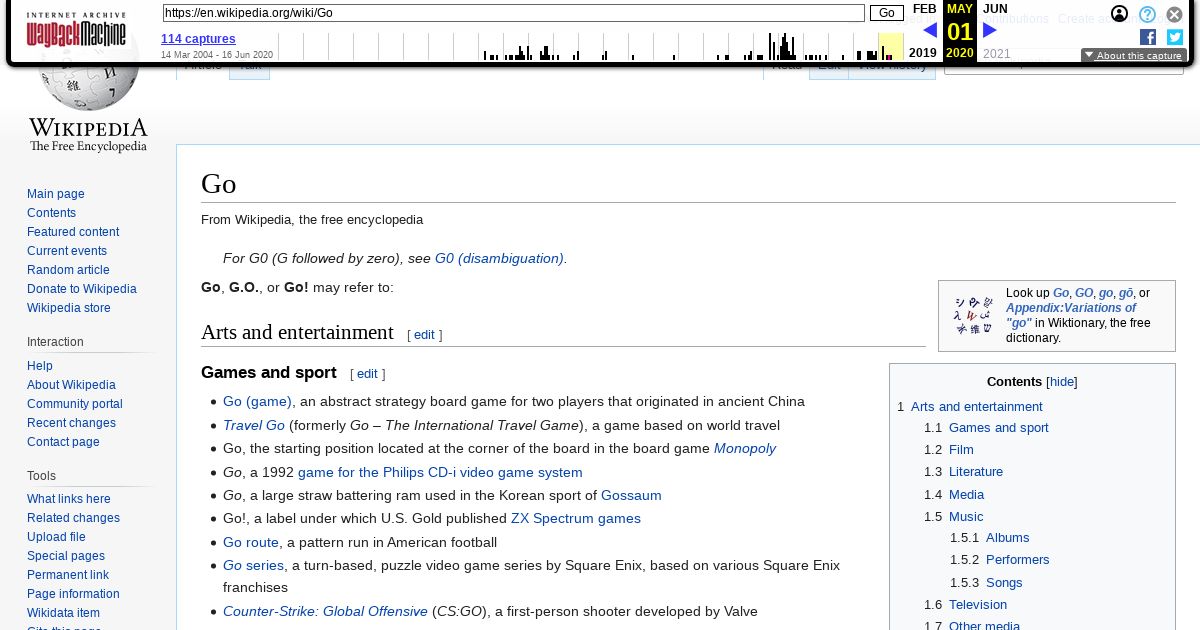
Task: Open Donate to Wikipedia
Action: click(x=82, y=289)
